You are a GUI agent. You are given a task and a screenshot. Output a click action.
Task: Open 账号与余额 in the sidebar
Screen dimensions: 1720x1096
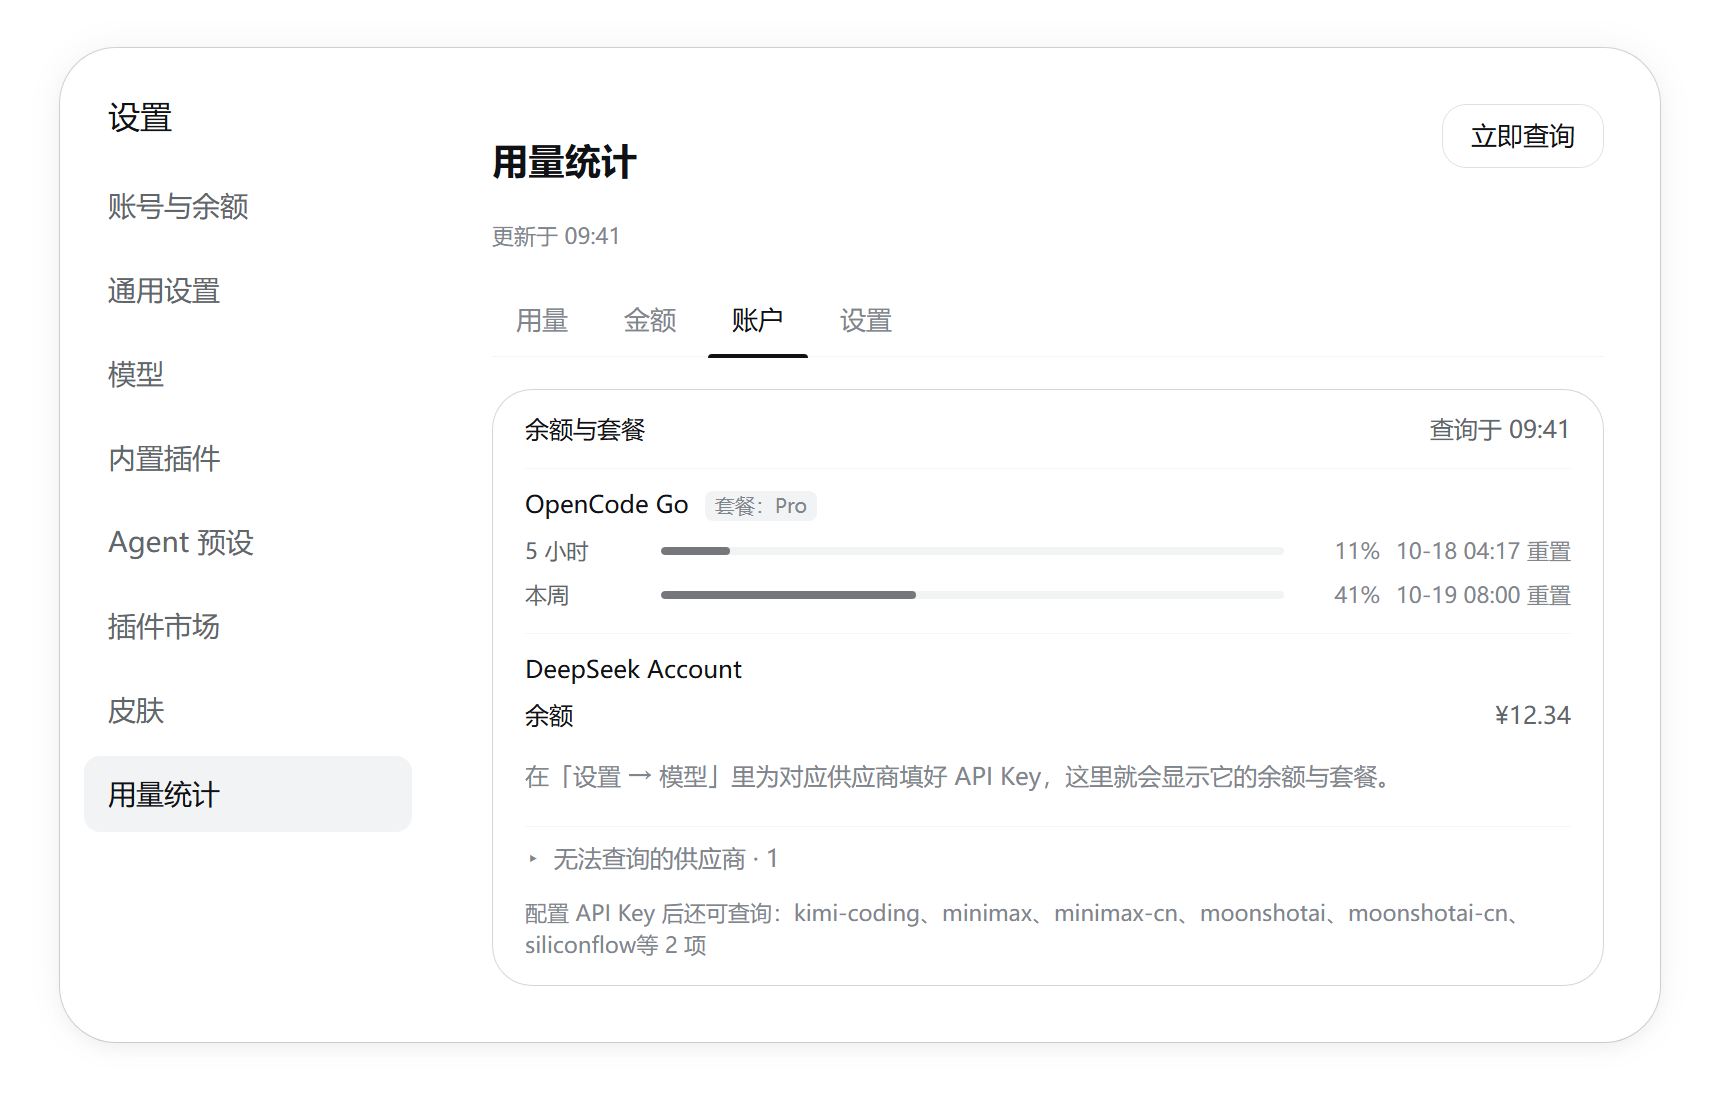(x=248, y=207)
